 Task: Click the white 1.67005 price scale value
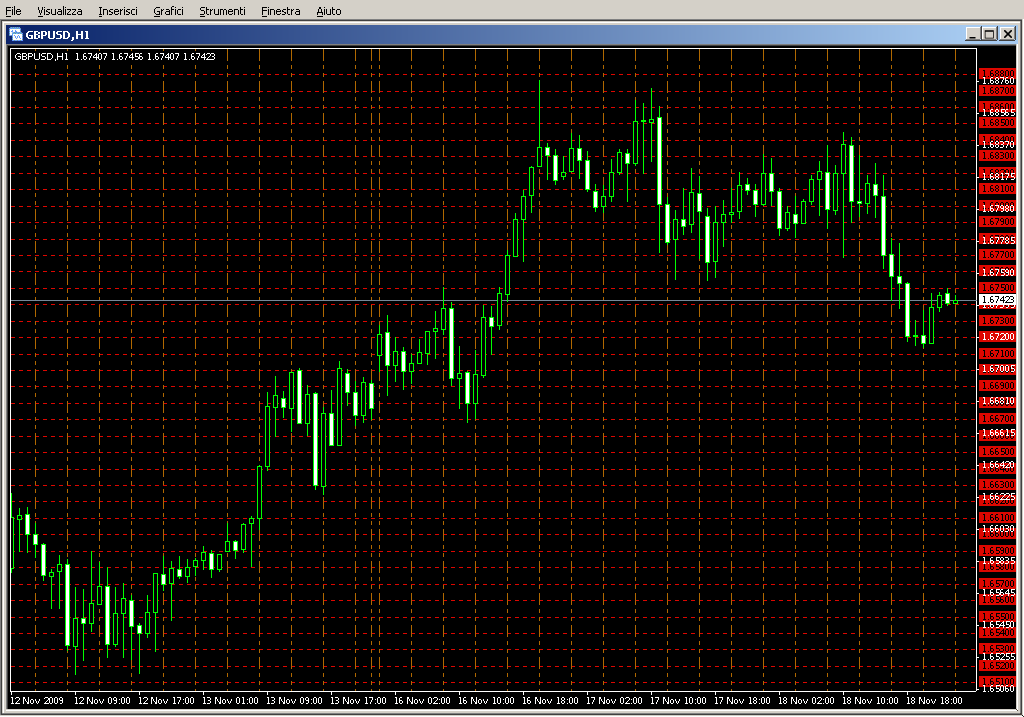point(998,369)
